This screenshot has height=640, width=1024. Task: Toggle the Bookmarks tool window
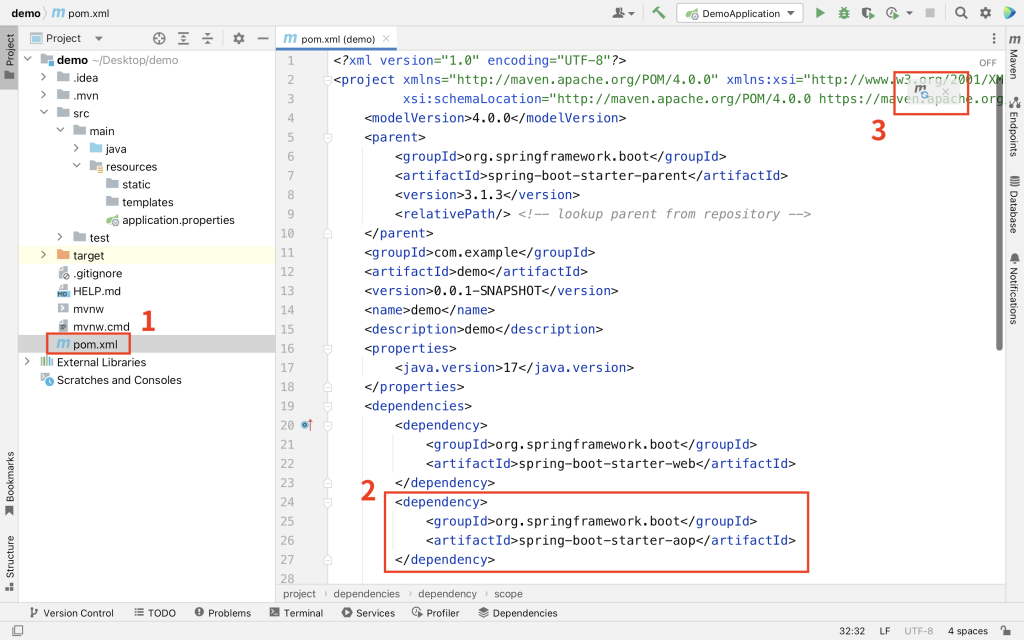[9, 483]
